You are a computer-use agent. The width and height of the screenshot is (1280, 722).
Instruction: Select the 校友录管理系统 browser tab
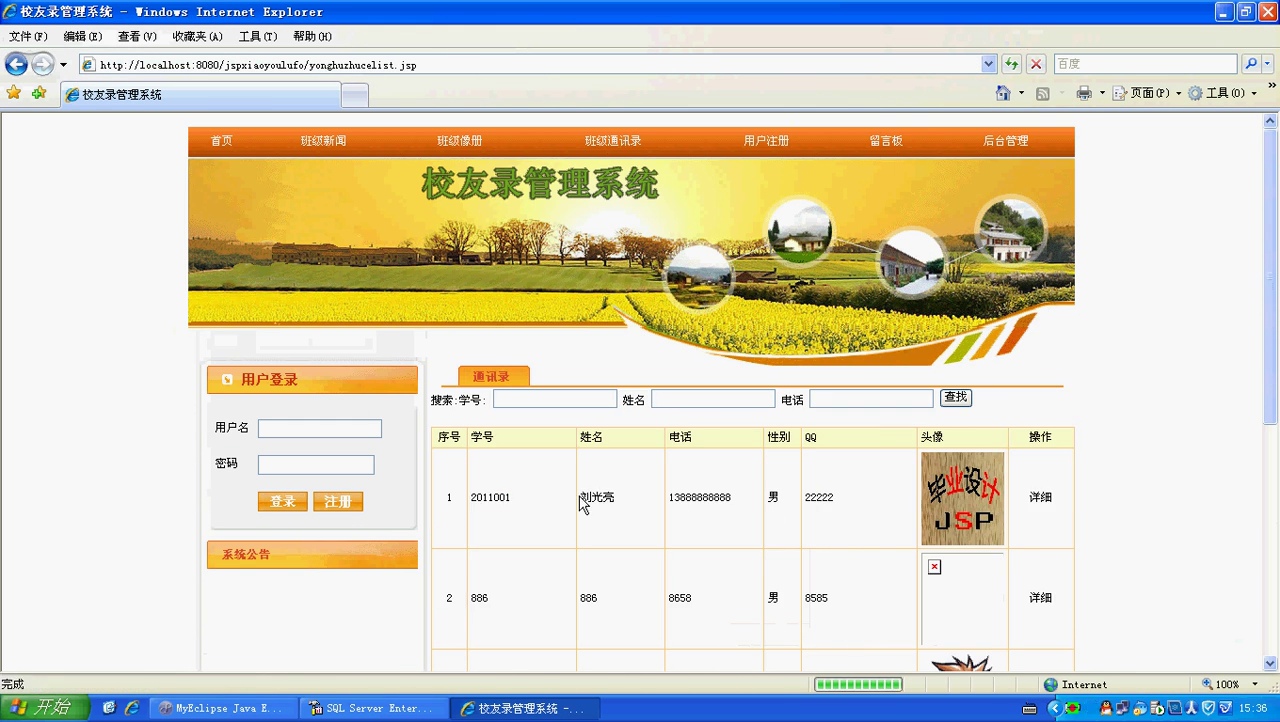point(200,95)
